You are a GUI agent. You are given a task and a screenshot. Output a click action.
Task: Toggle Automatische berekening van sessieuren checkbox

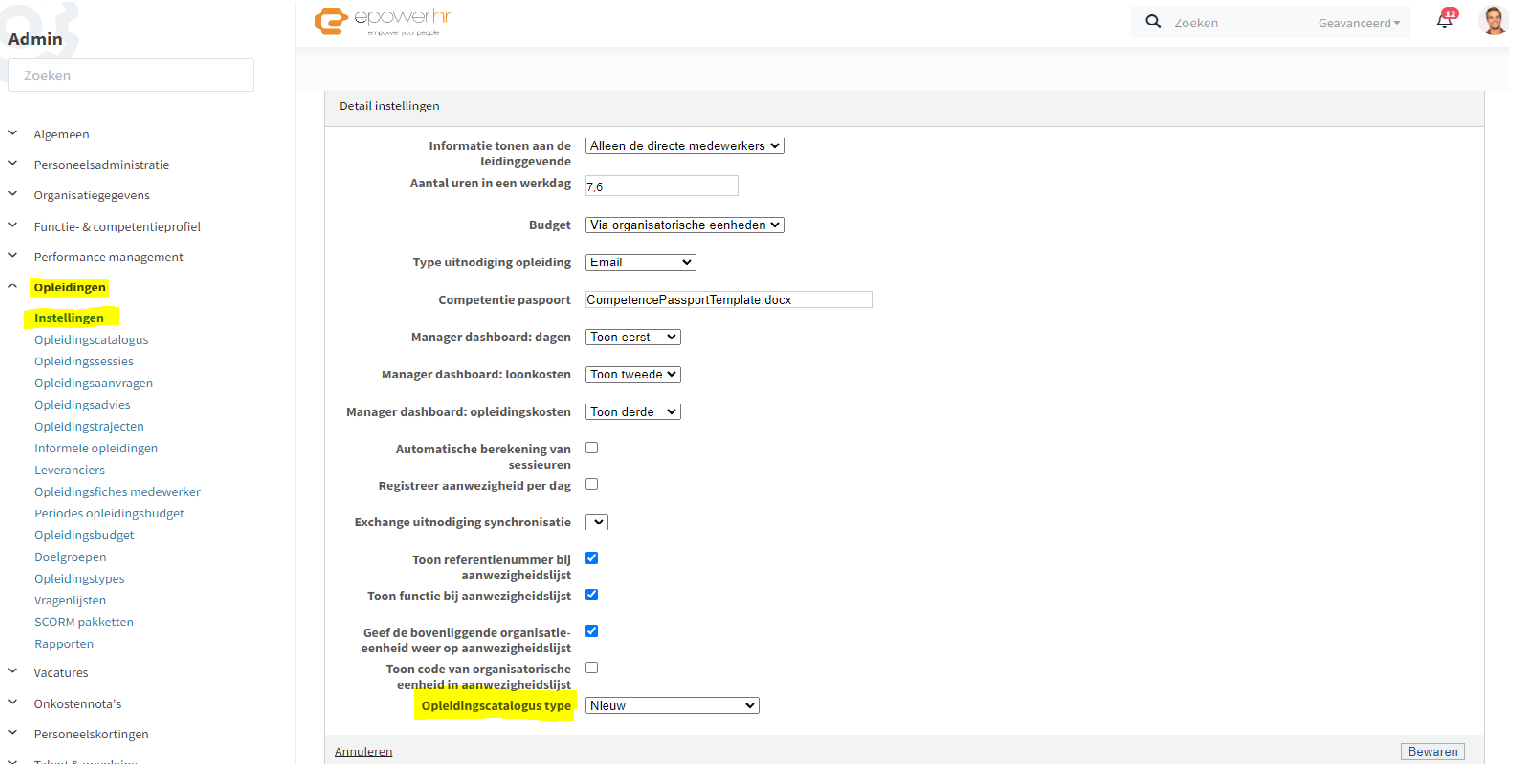(591, 447)
